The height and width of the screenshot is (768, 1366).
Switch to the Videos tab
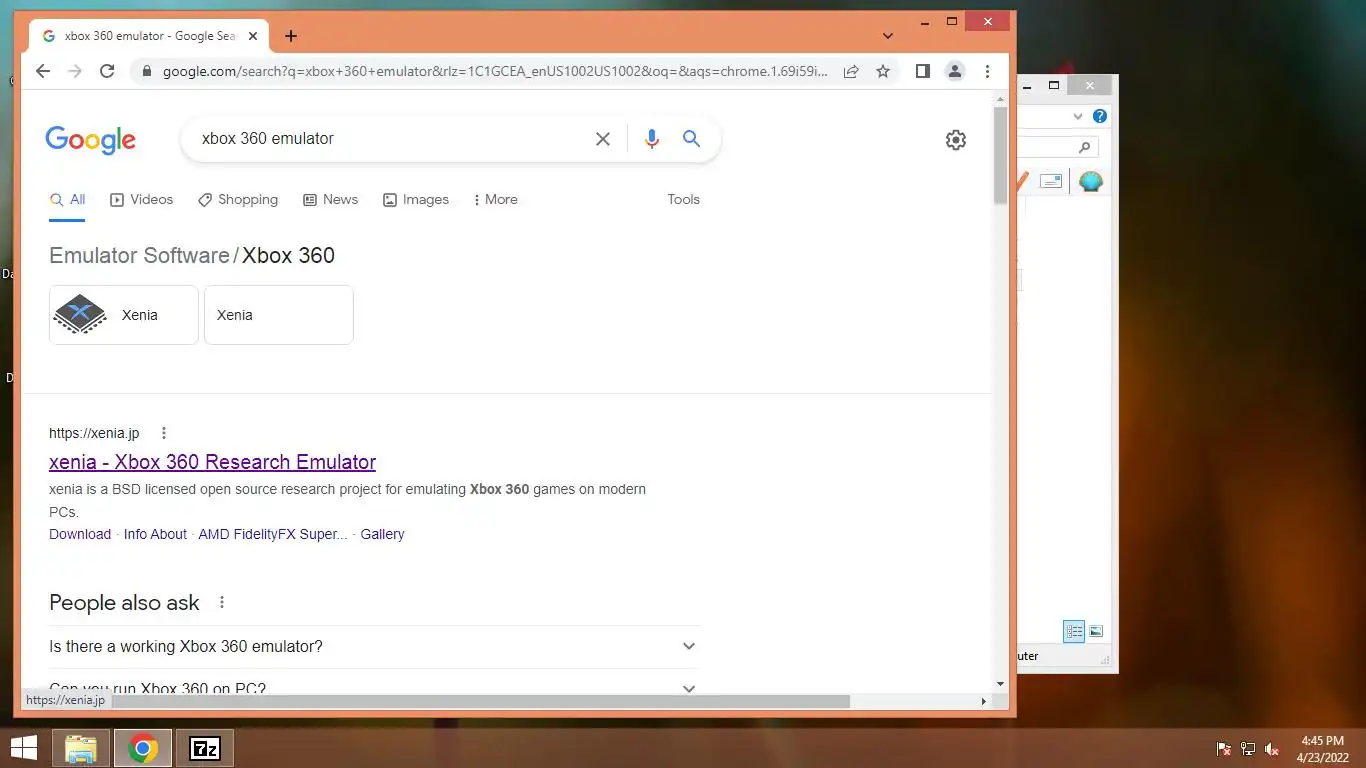(x=141, y=200)
